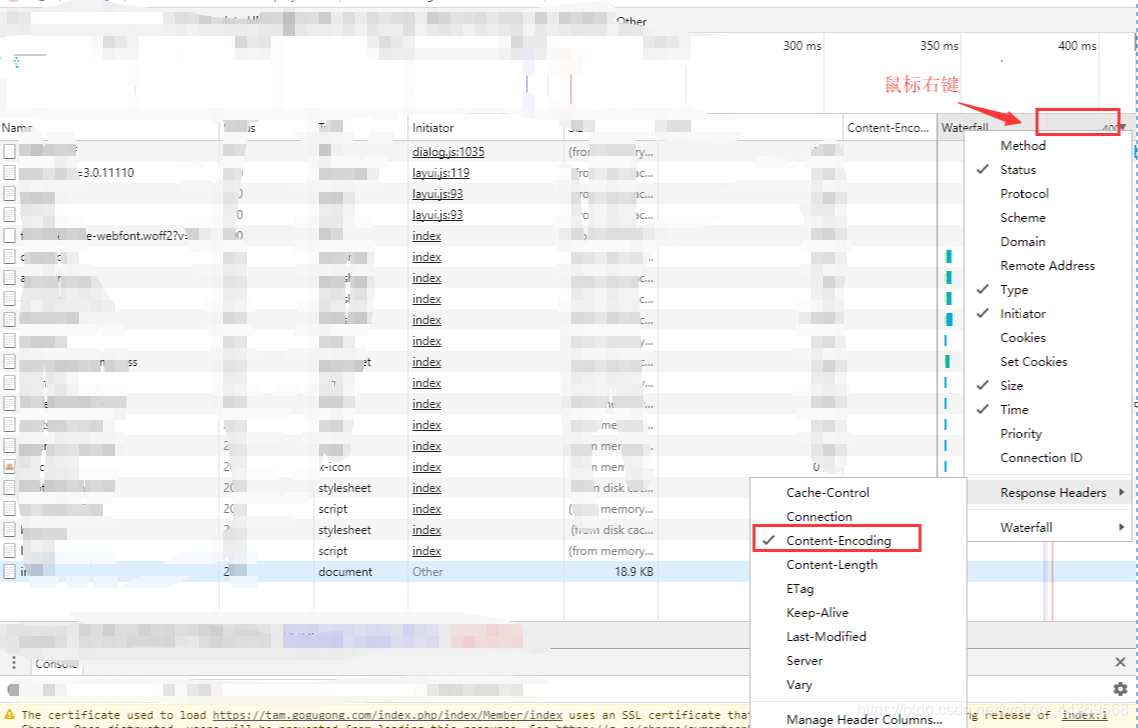Click the yellow warning icon in console
Image resolution: width=1138 pixels, height=728 pixels.
point(9,715)
